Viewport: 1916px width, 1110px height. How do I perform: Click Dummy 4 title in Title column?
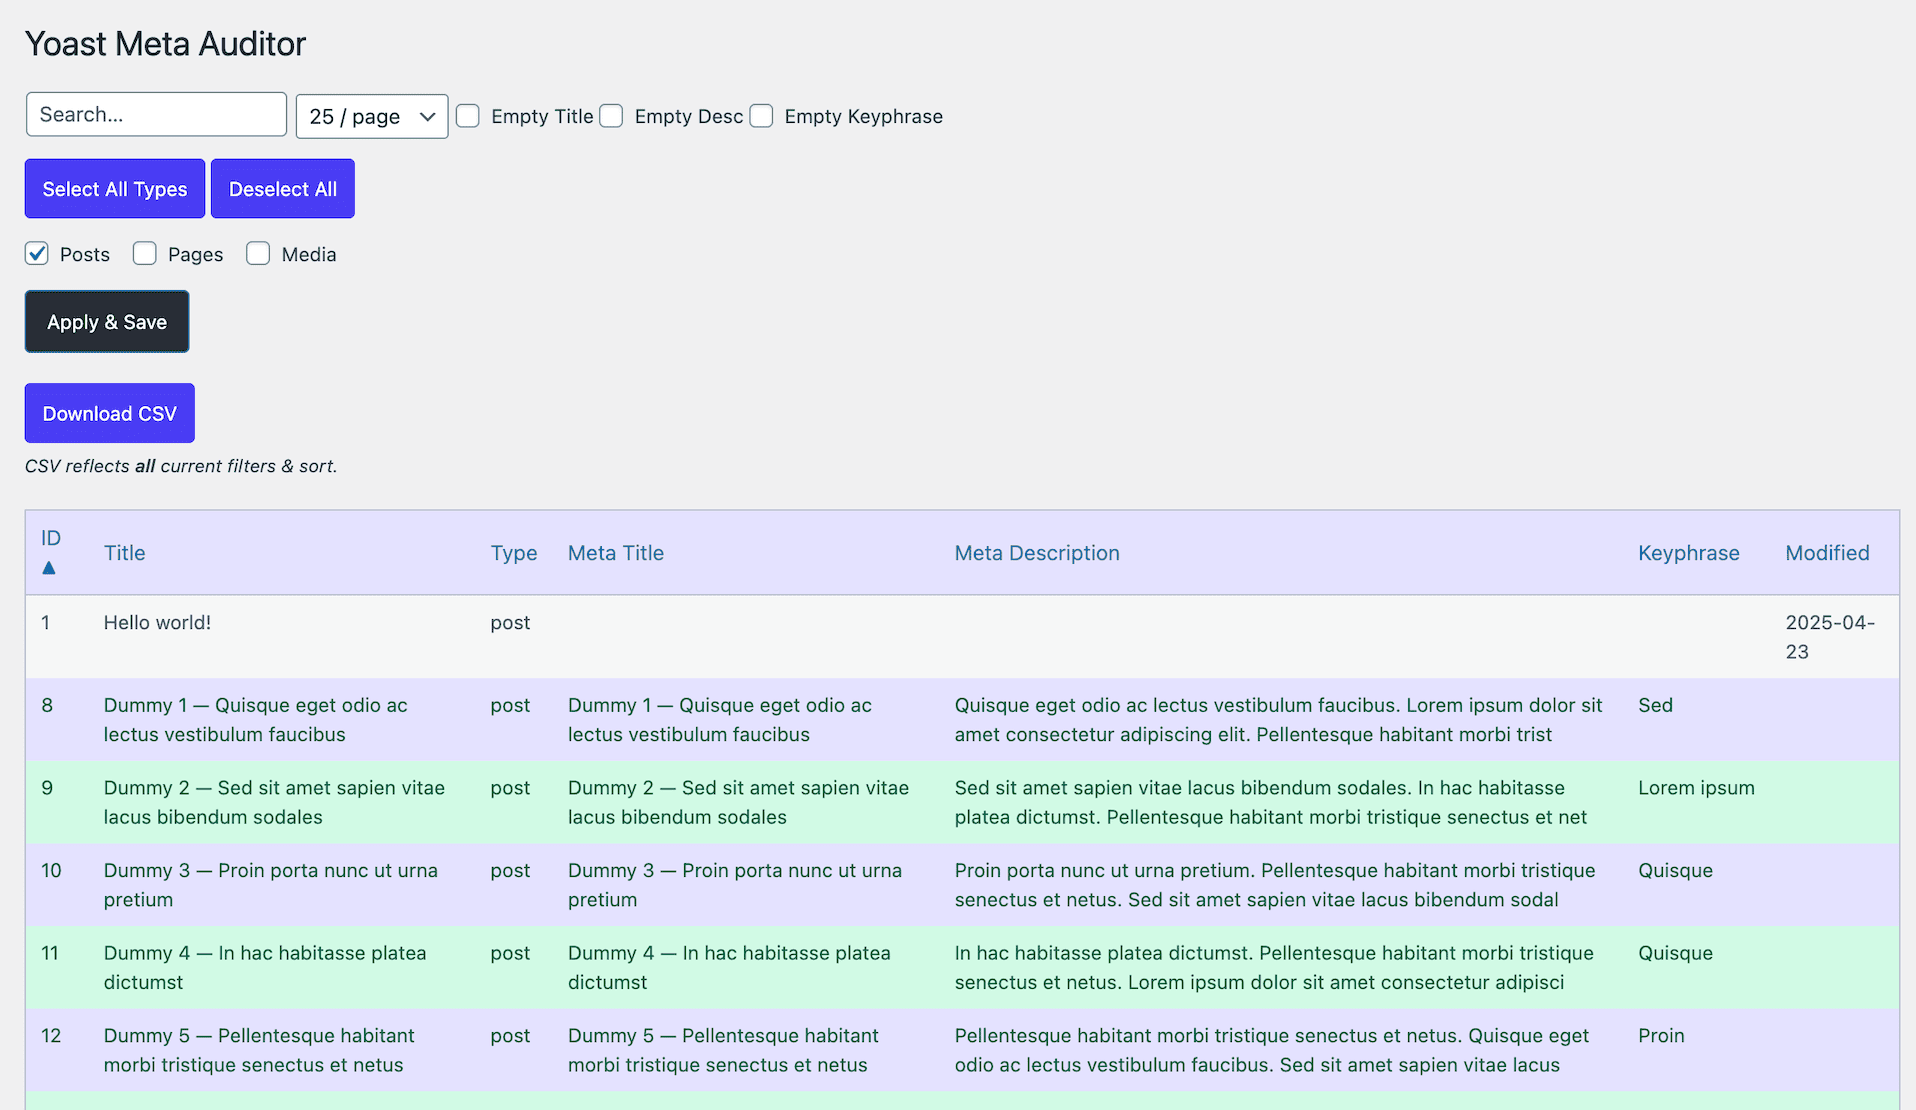click(x=265, y=968)
